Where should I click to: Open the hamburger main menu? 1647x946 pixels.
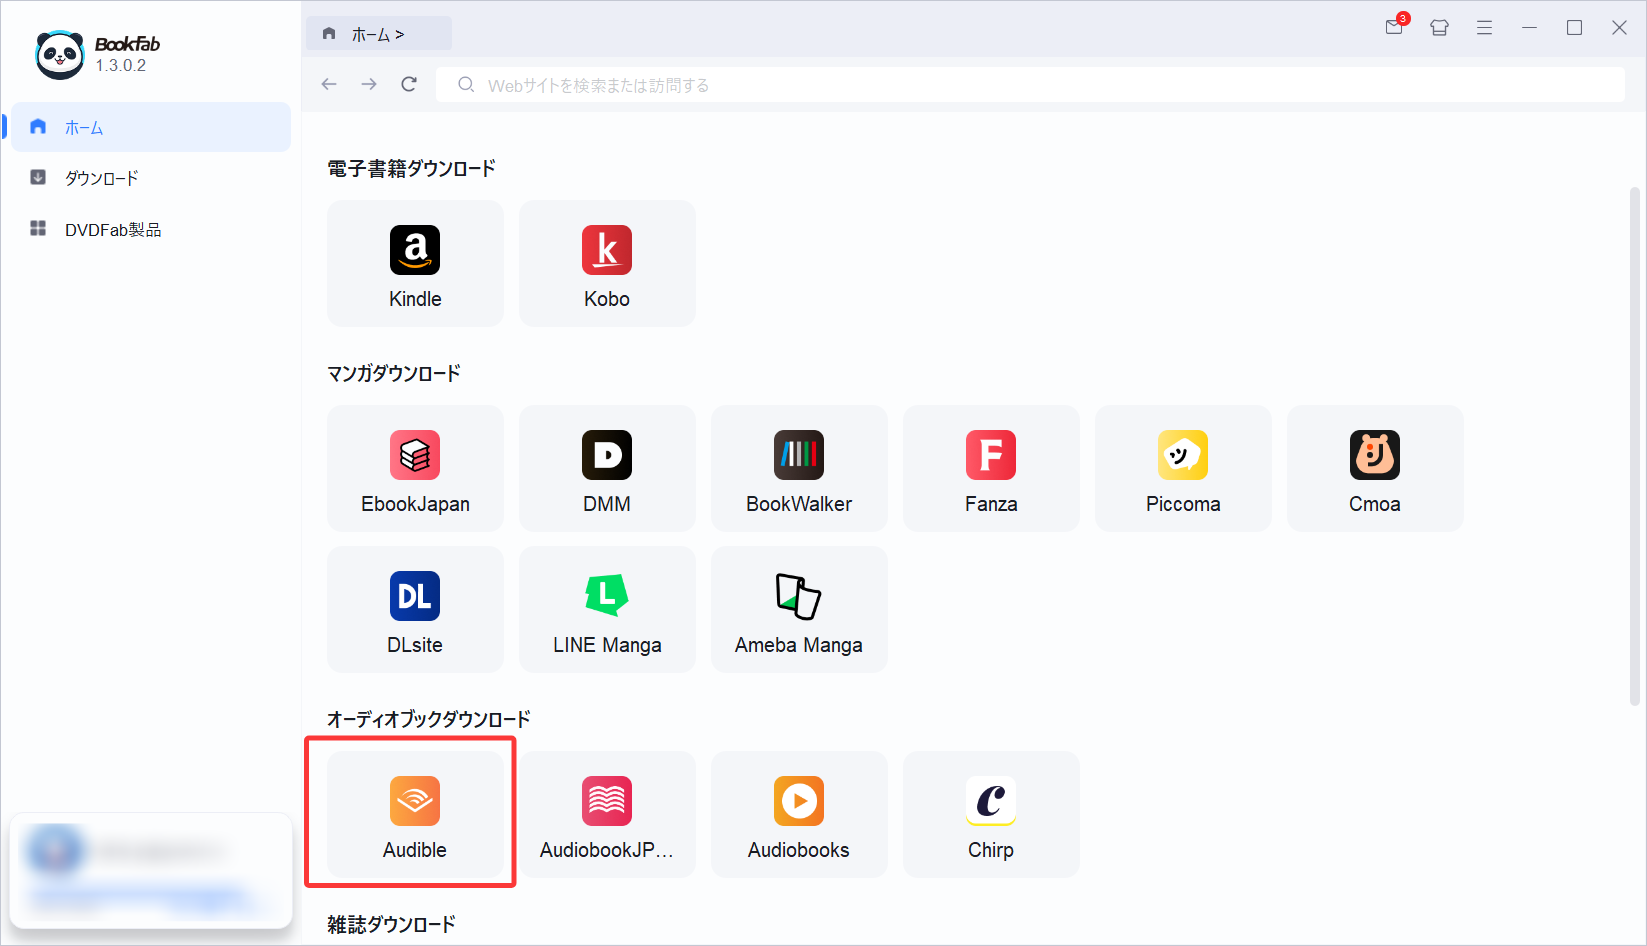tap(1484, 28)
